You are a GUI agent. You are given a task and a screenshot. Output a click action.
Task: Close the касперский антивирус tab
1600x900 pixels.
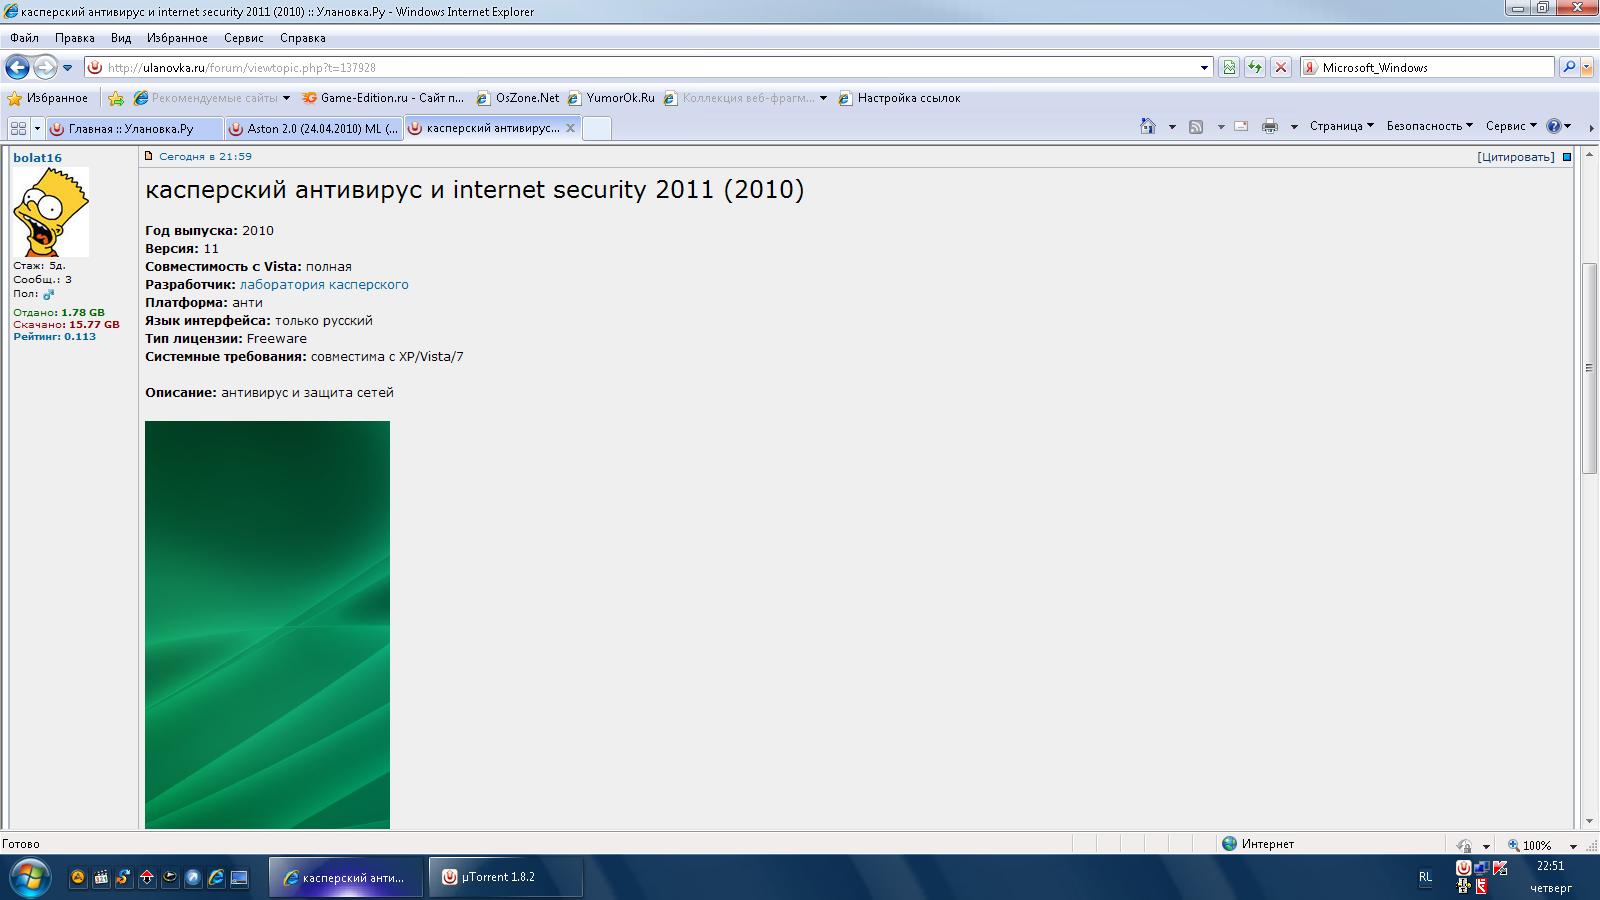pos(571,128)
